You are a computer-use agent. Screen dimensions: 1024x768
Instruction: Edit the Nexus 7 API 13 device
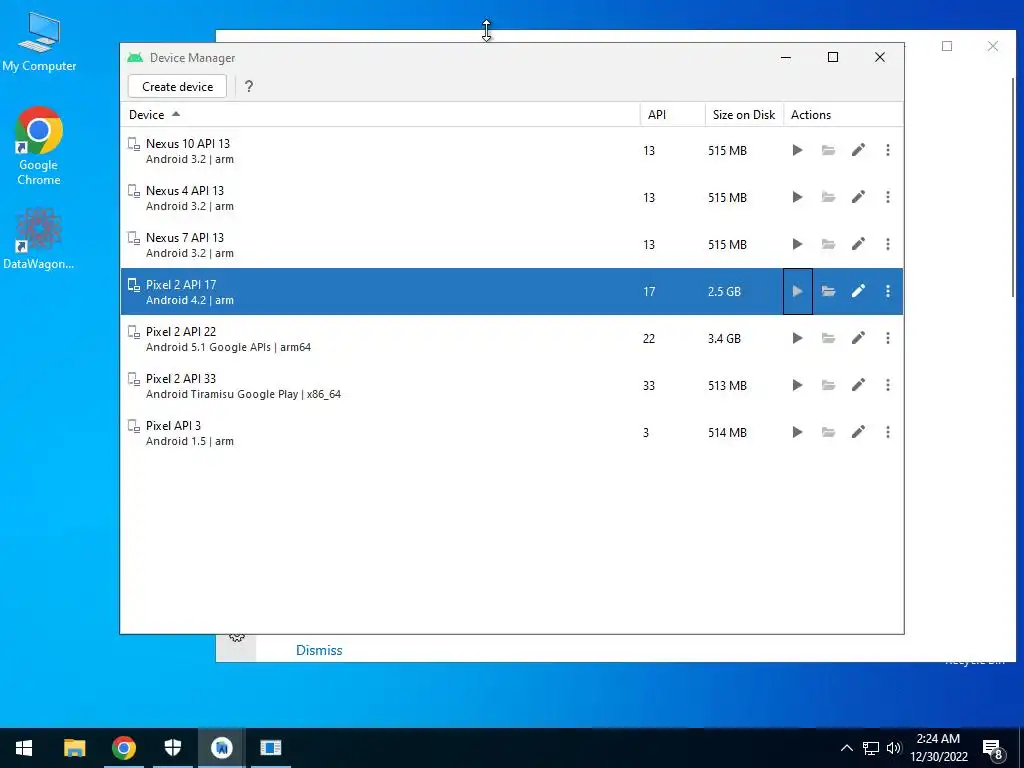click(x=858, y=244)
